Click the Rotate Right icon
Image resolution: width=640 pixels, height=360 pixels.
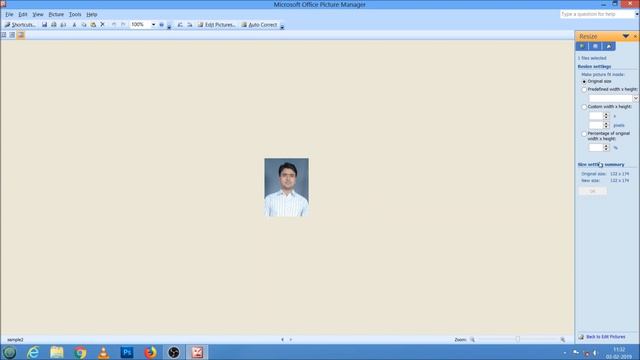190,25
